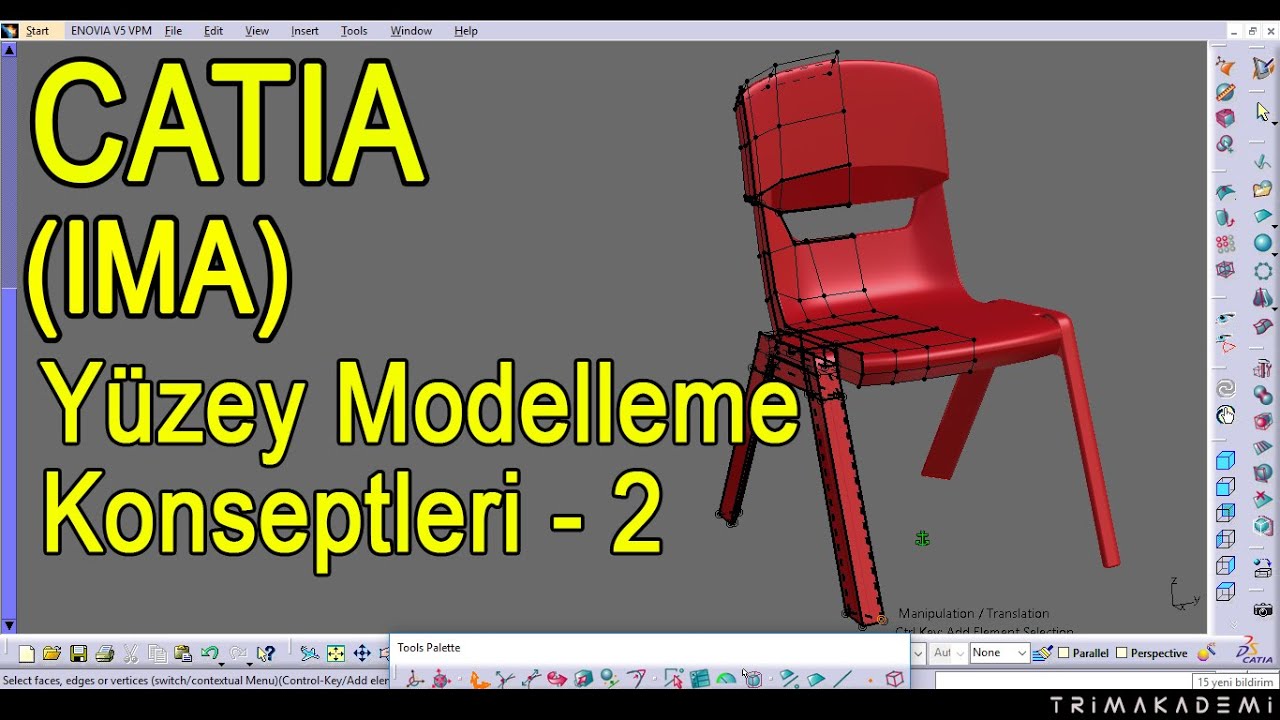Screen dimensions: 1280x720
Task: Open the ENOVIA V5 VPM menu
Action: point(111,31)
